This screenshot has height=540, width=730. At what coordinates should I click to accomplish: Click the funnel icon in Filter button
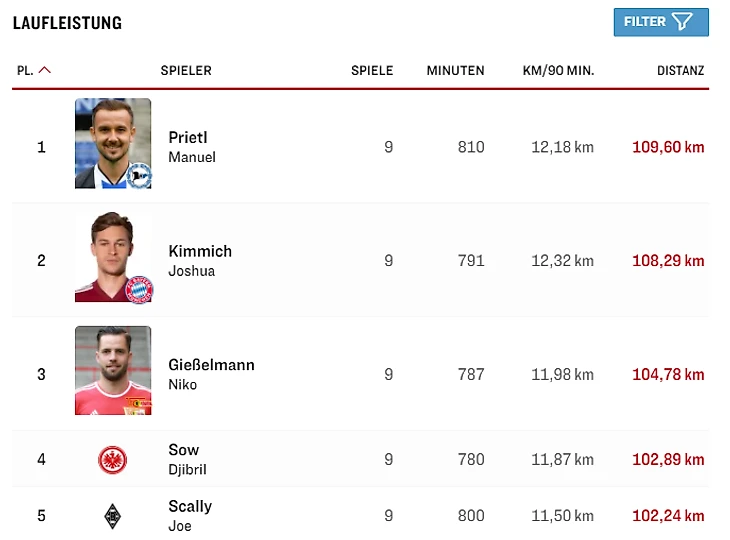tap(683, 22)
